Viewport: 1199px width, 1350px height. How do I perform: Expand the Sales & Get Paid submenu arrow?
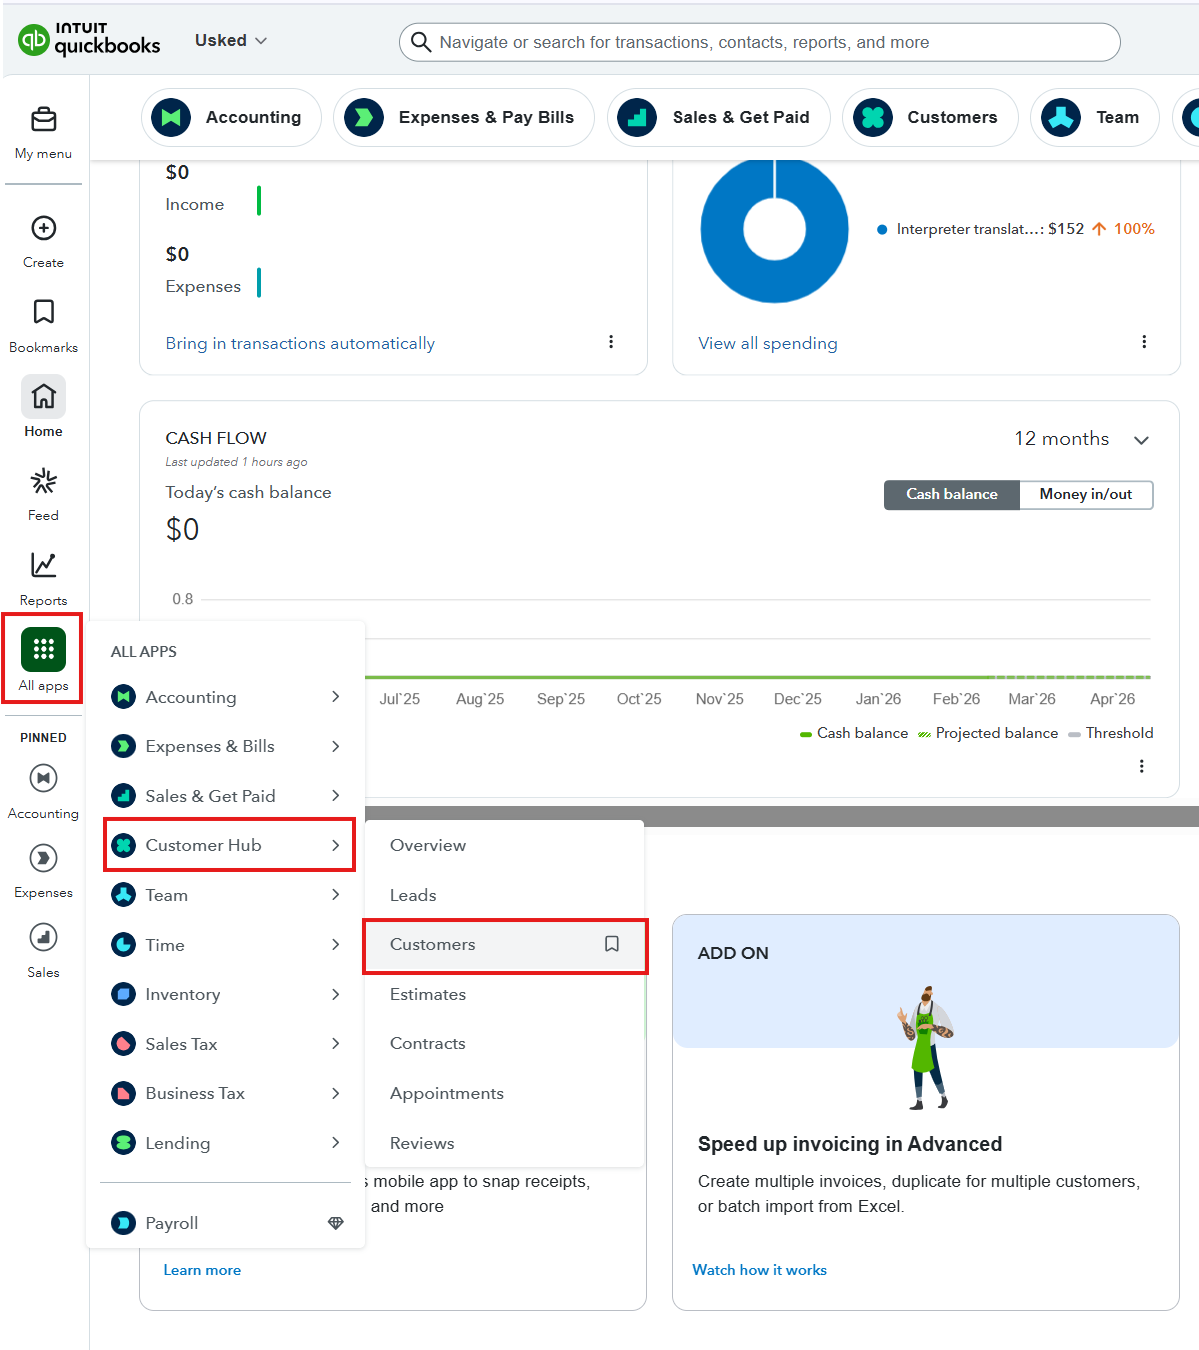tap(336, 796)
